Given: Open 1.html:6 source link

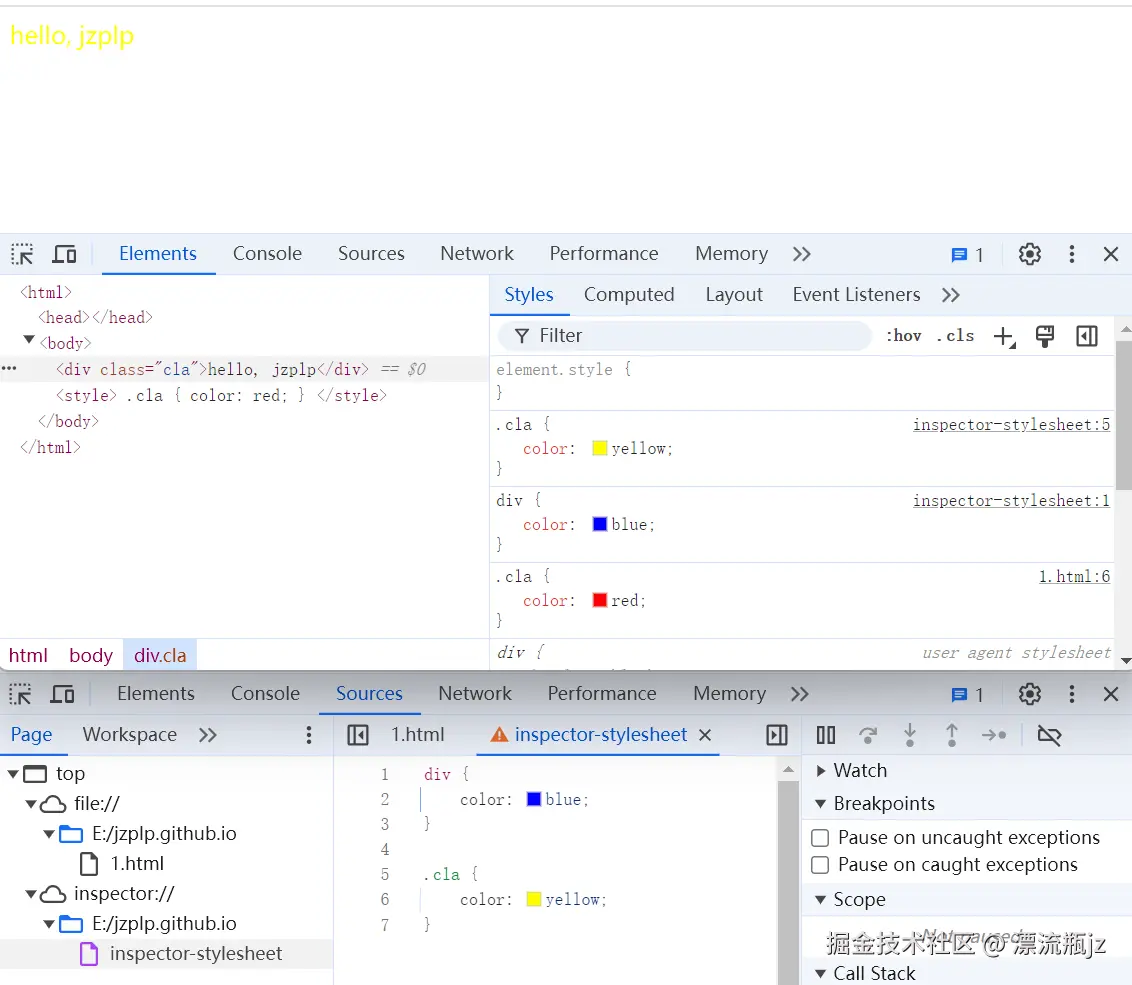Looking at the screenshot, I should coord(1074,576).
